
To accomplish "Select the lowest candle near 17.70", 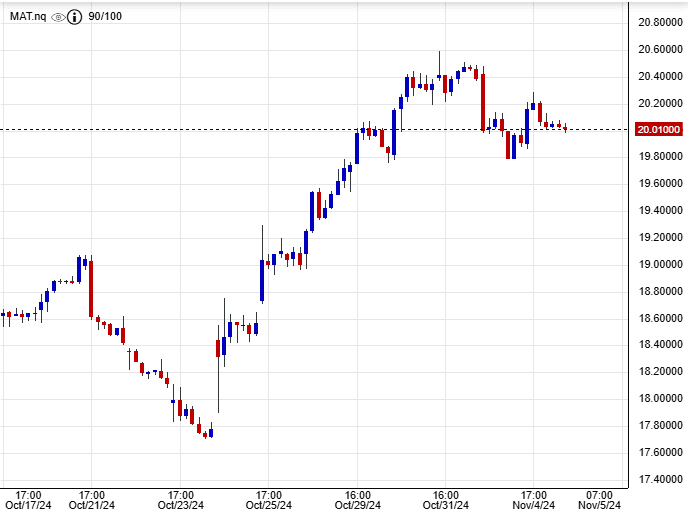I will pyautogui.click(x=205, y=434).
